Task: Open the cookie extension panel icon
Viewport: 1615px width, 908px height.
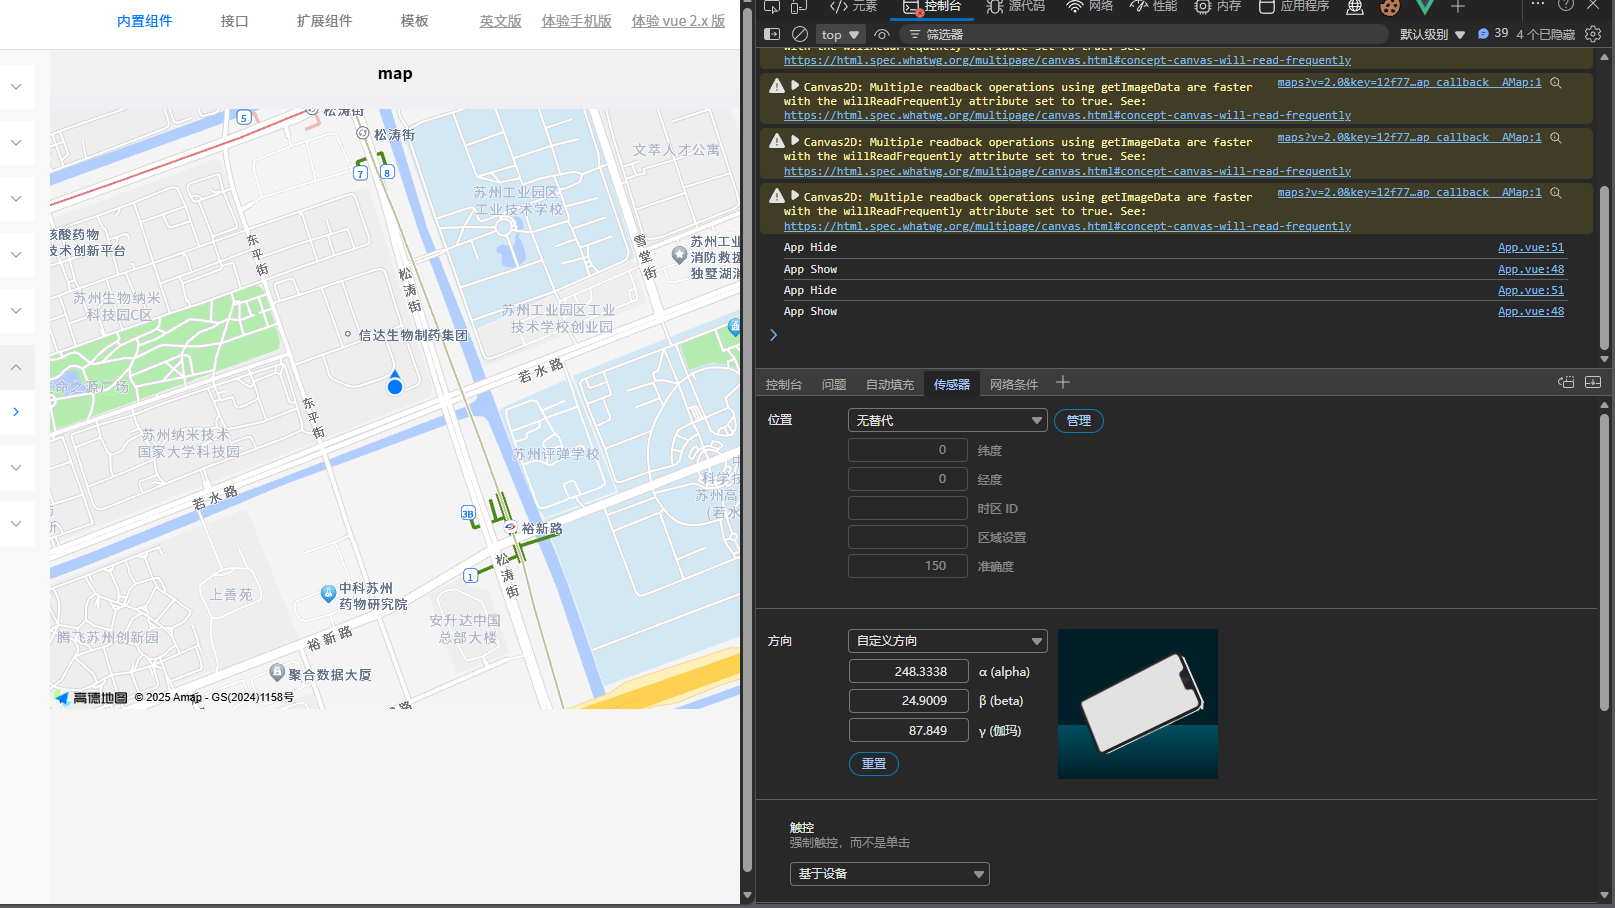Action: (1390, 7)
